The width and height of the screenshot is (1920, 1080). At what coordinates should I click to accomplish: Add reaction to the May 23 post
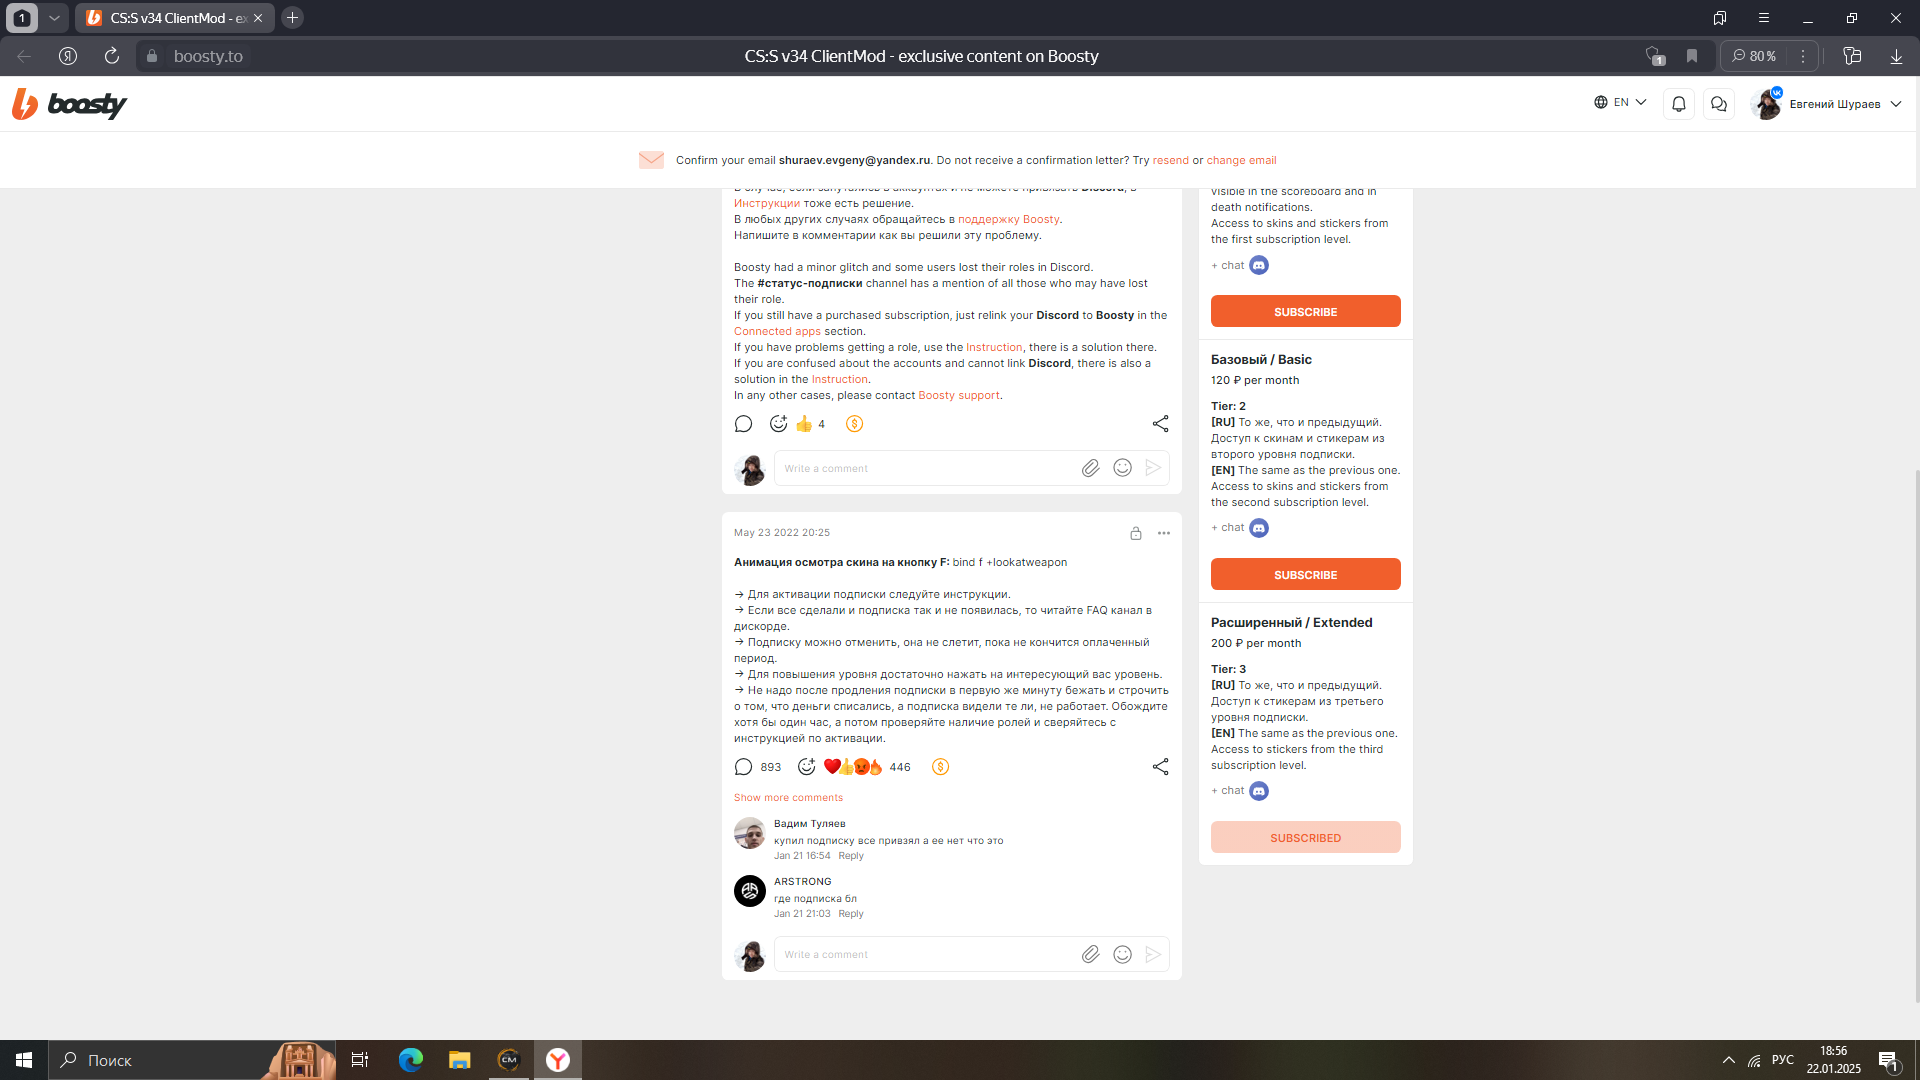click(x=806, y=767)
